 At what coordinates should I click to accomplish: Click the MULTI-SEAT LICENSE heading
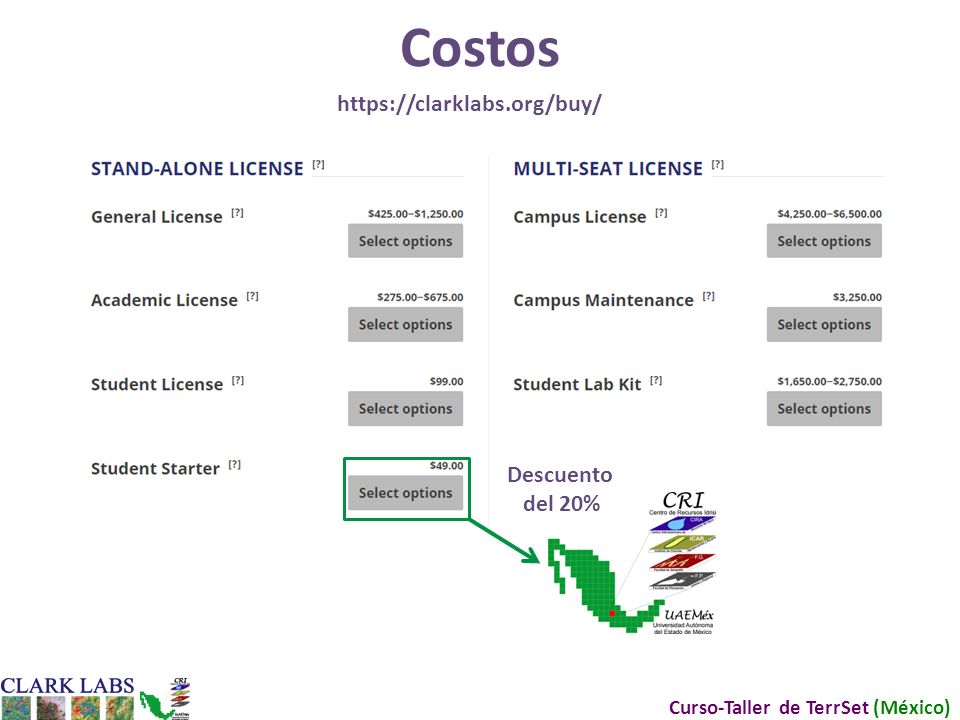(608, 168)
